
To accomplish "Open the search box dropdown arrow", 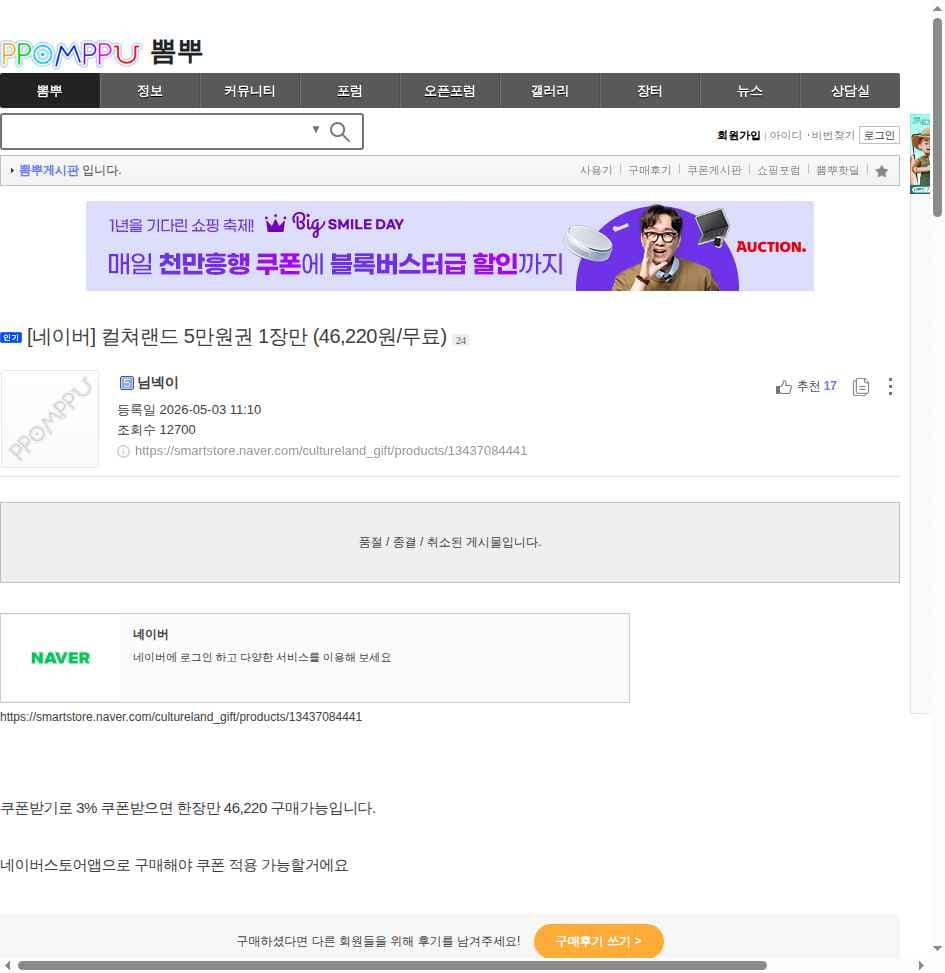I will coord(316,130).
